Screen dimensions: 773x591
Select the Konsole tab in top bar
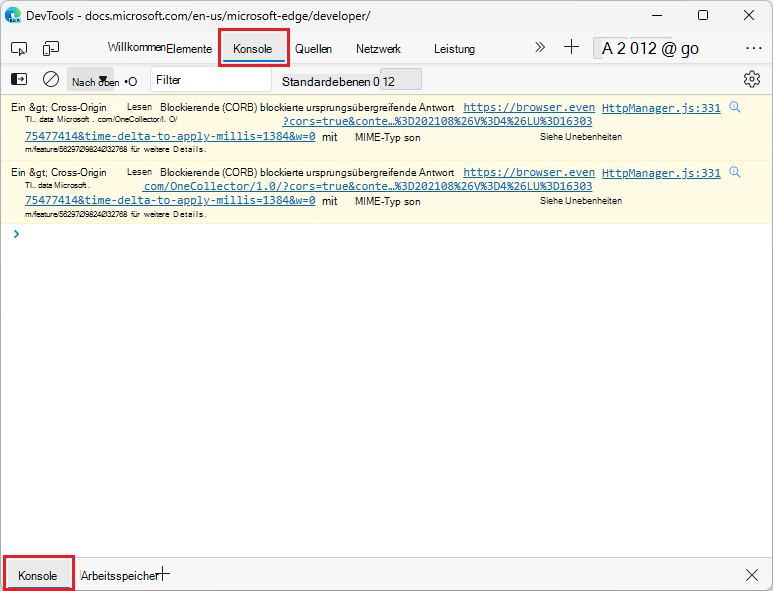coord(252,49)
